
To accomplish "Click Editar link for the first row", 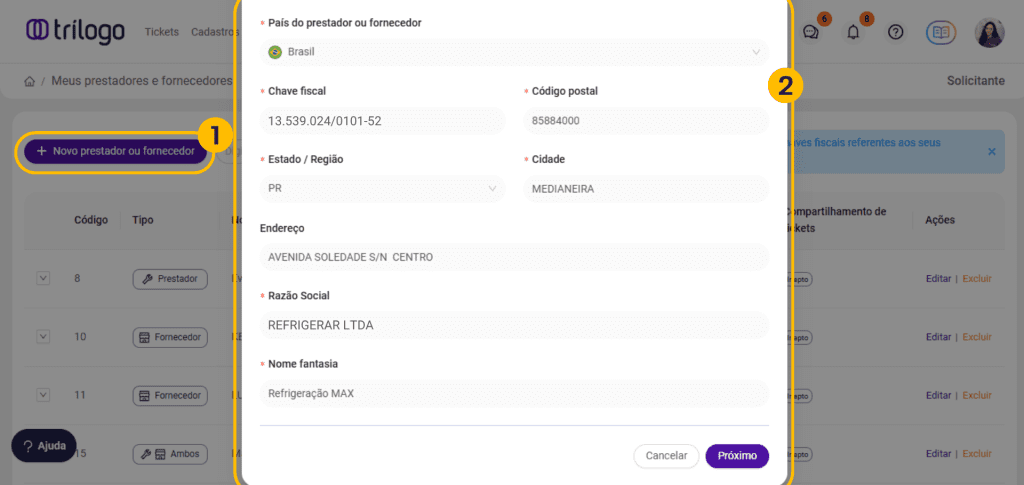I will pos(938,279).
